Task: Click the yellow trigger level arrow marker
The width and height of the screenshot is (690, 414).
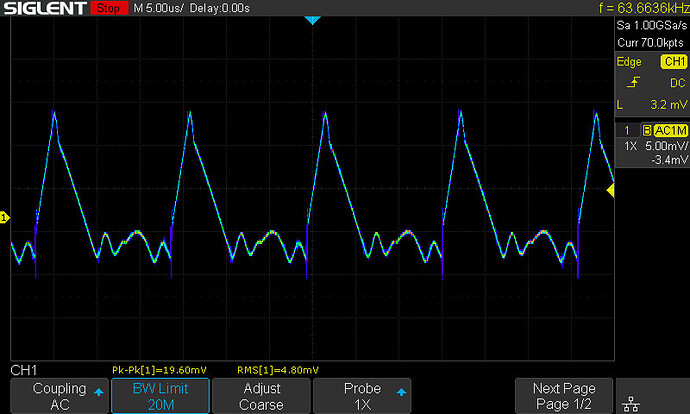Action: coord(610,191)
